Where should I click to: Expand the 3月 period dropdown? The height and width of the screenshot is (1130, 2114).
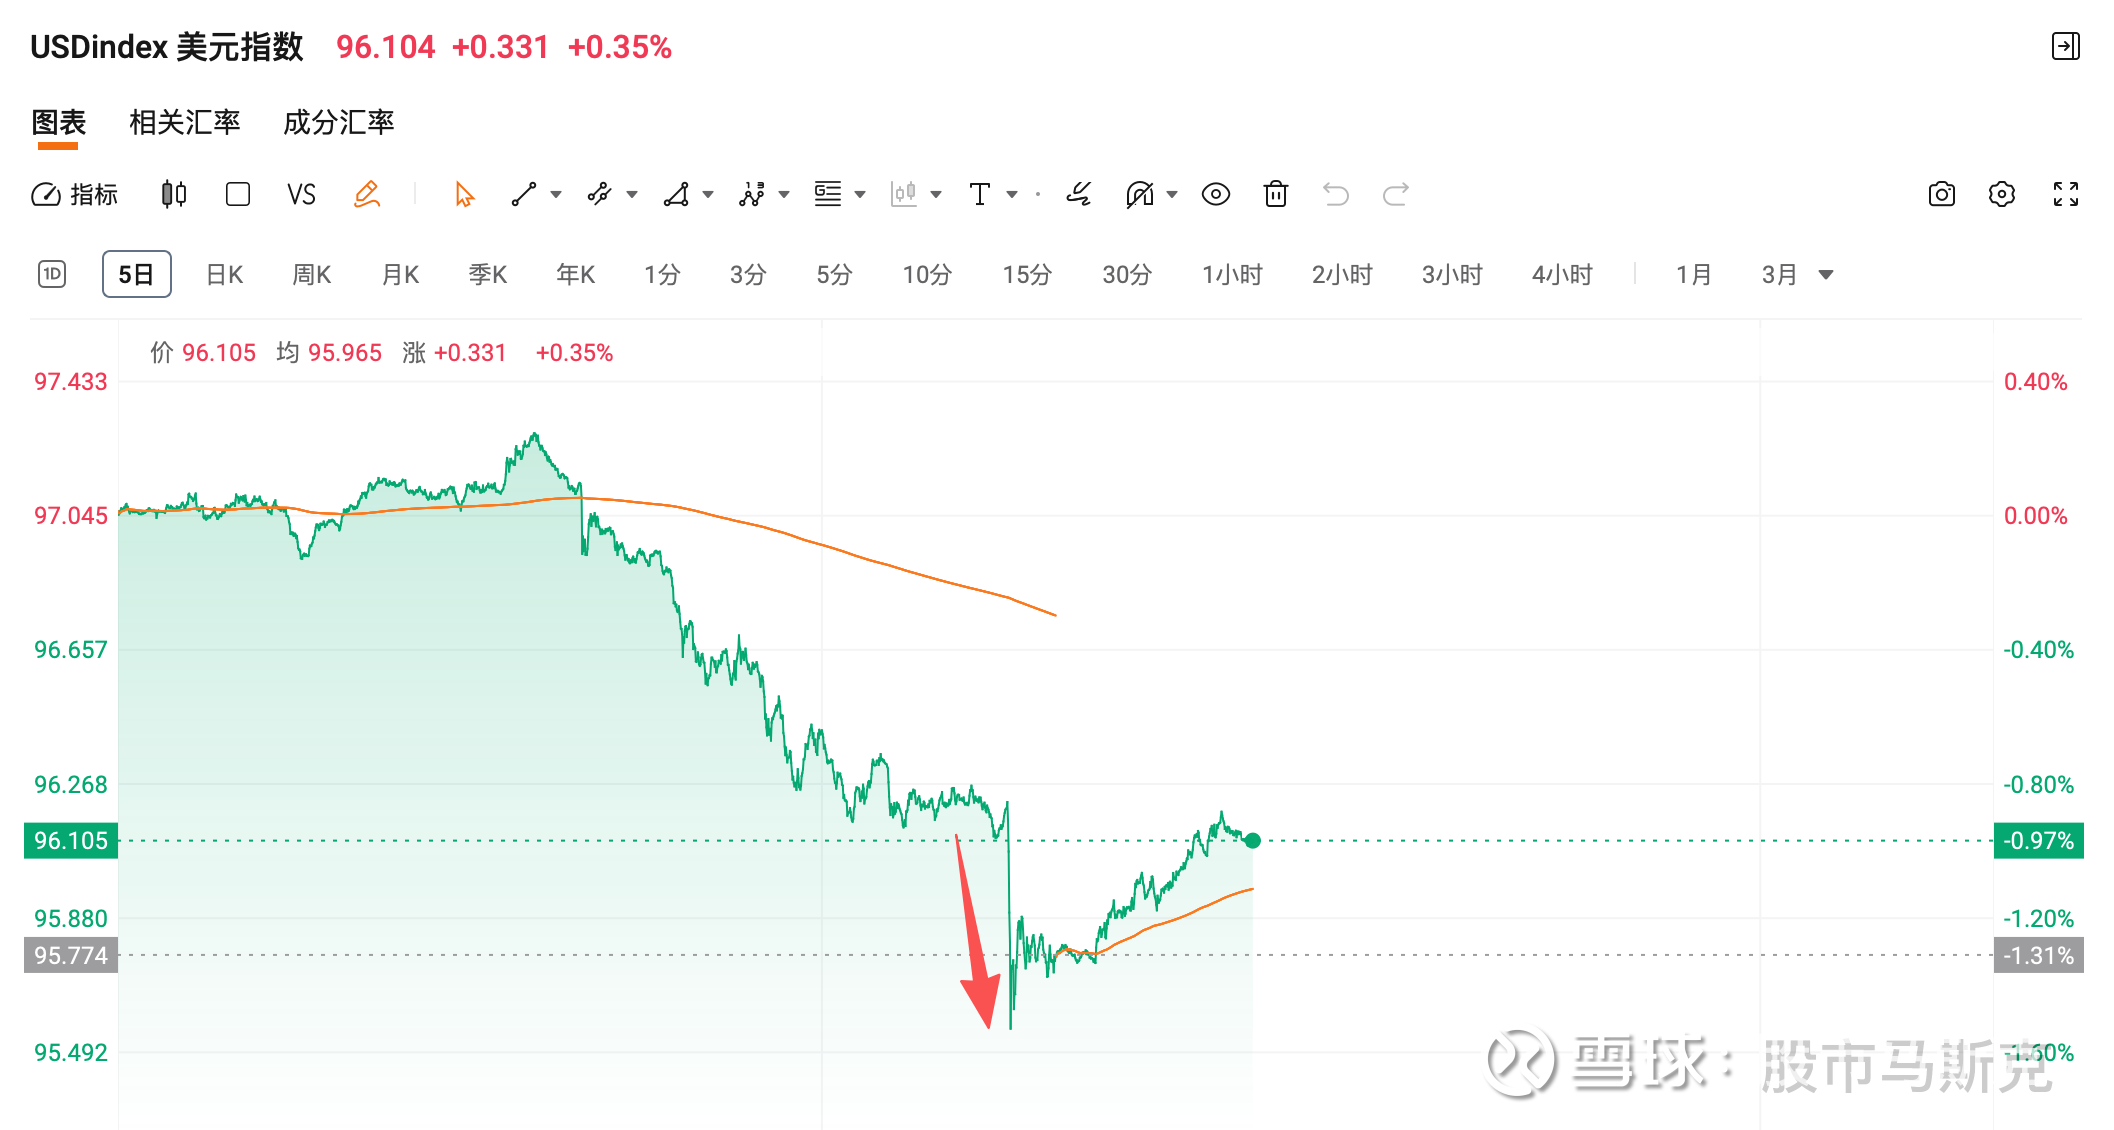[x=1826, y=275]
